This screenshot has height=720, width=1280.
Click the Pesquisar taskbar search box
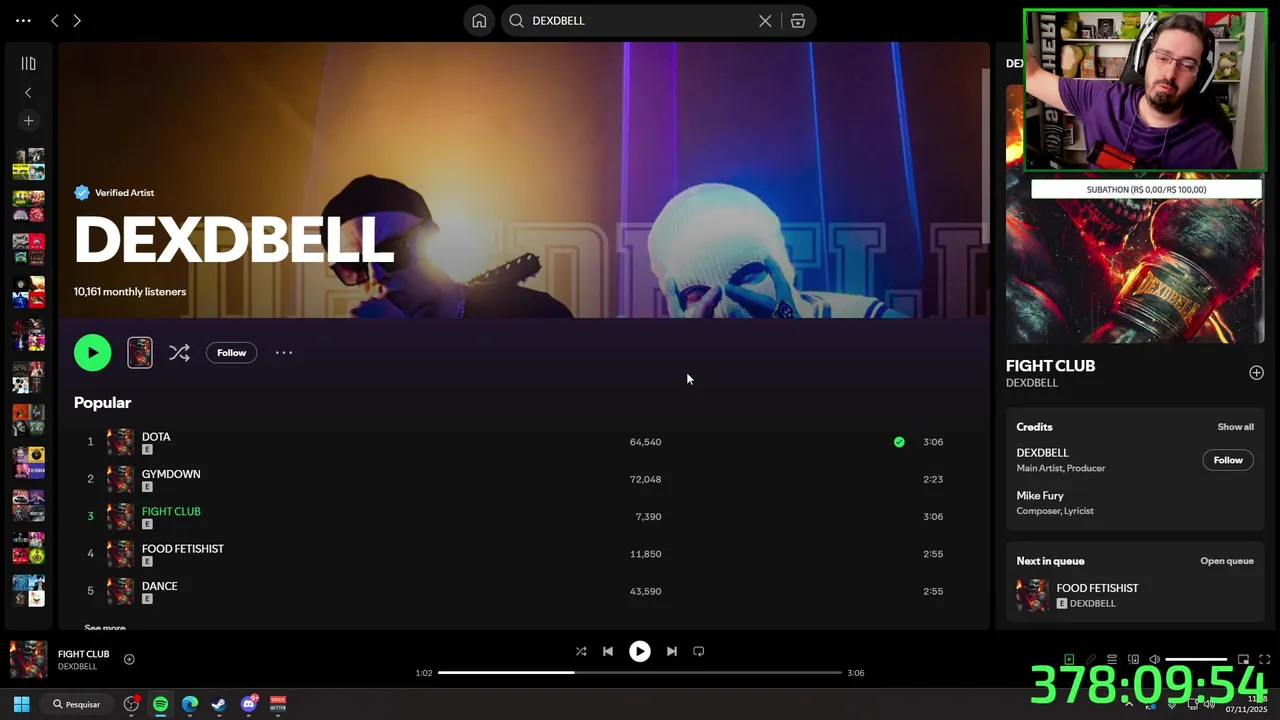(x=77, y=704)
